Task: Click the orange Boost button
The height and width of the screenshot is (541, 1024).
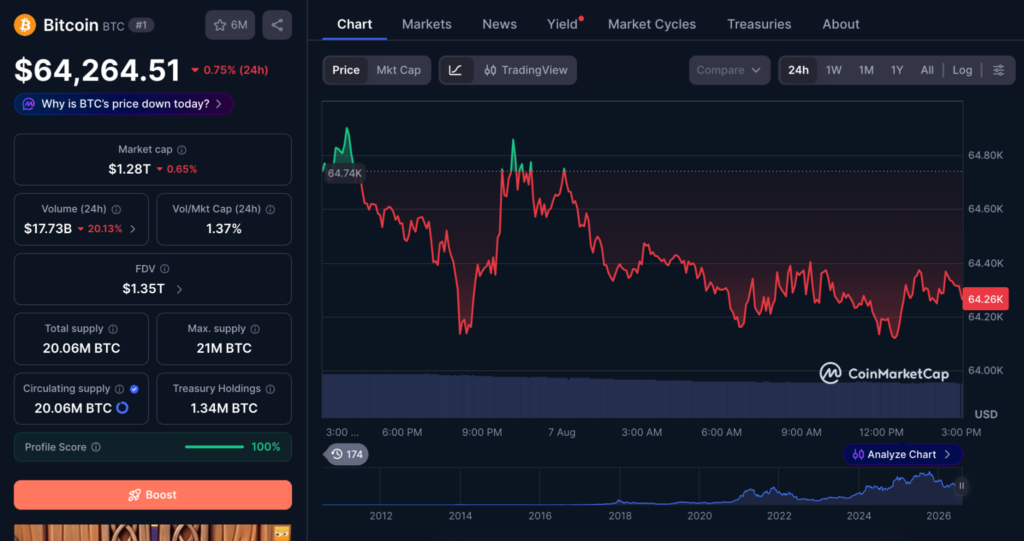Action: click(153, 495)
